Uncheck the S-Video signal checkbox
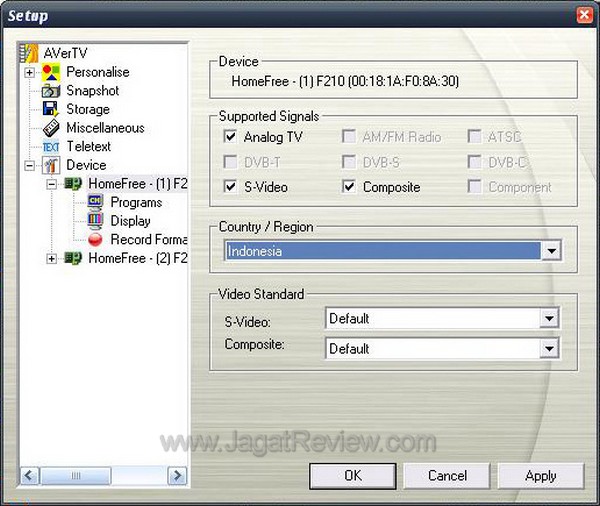 click(230, 186)
